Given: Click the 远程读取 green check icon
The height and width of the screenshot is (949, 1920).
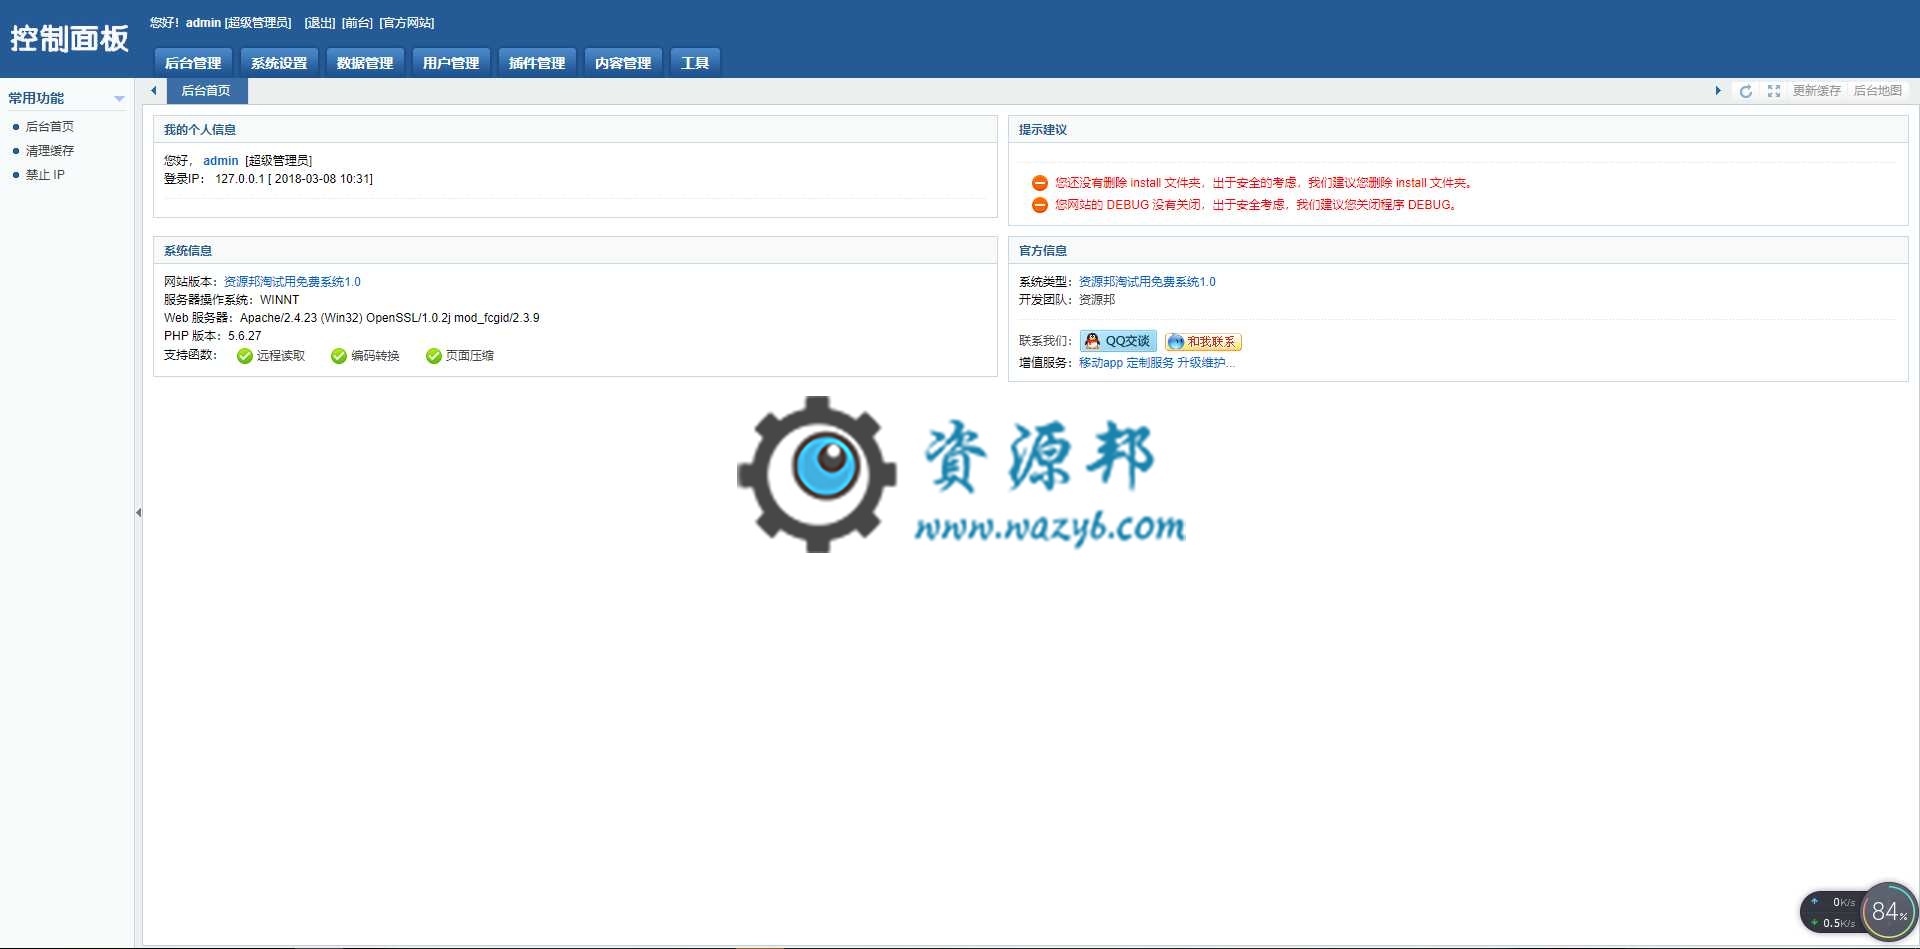Looking at the screenshot, I should 244,356.
